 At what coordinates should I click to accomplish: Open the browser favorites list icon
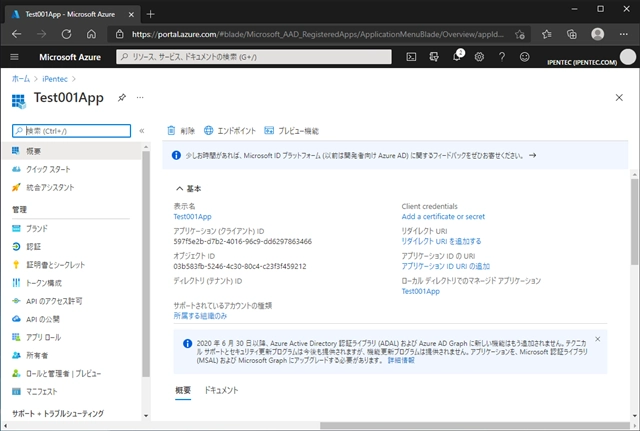pos(547,34)
